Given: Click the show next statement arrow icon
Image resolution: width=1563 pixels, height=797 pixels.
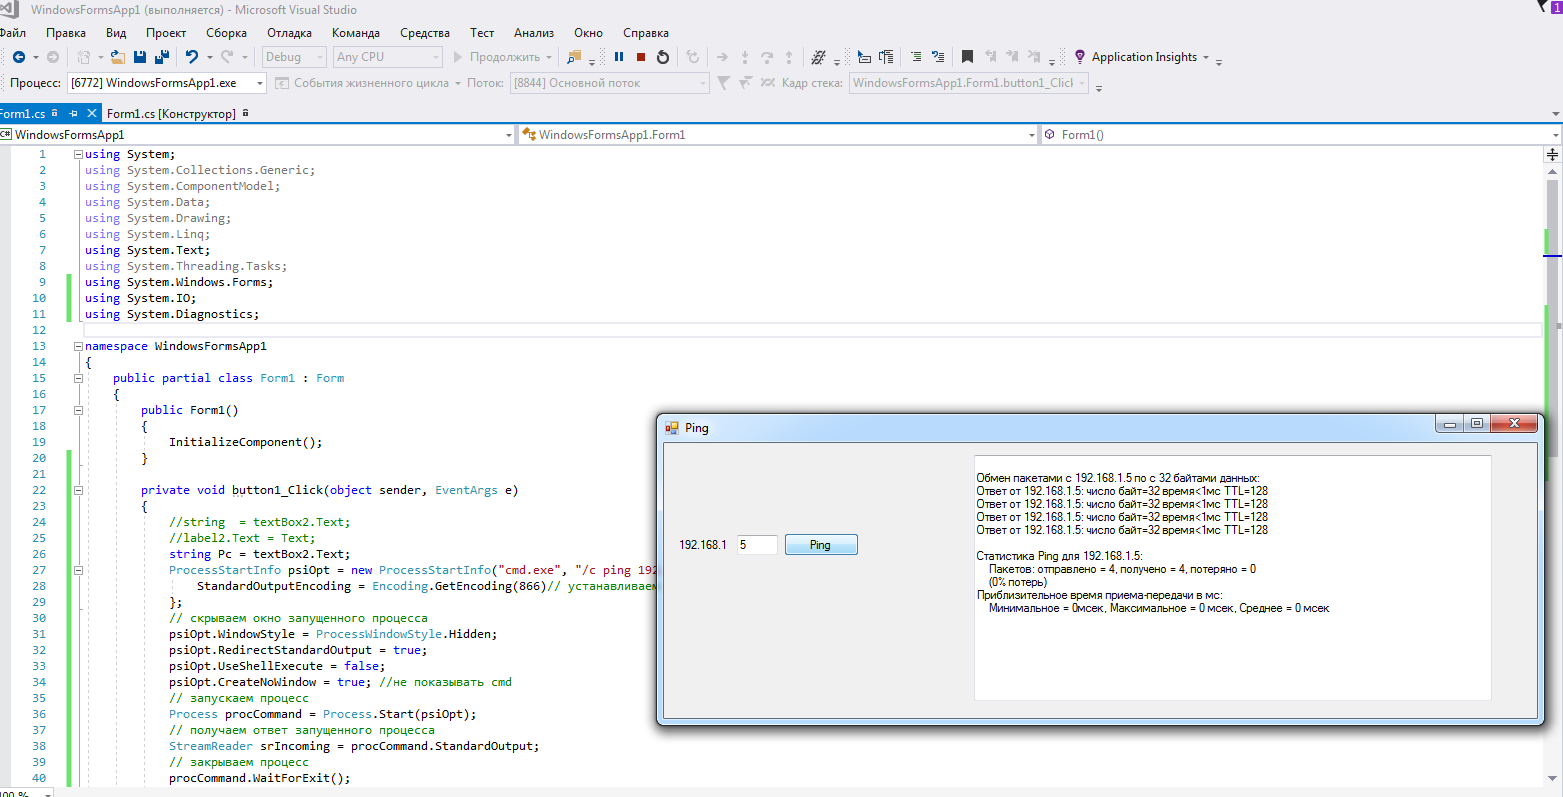Looking at the screenshot, I should coord(722,57).
